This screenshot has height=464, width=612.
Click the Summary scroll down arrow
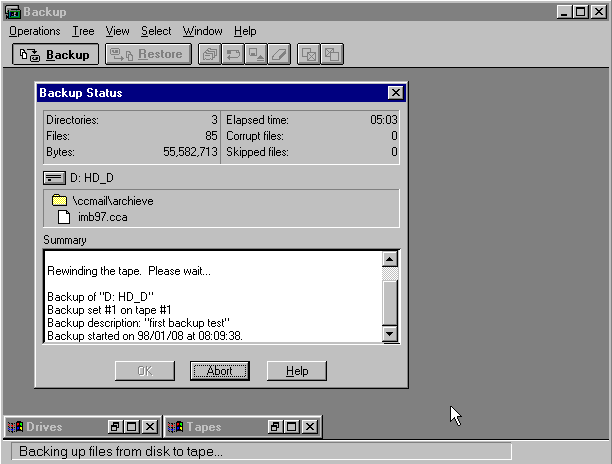[x=390, y=334]
